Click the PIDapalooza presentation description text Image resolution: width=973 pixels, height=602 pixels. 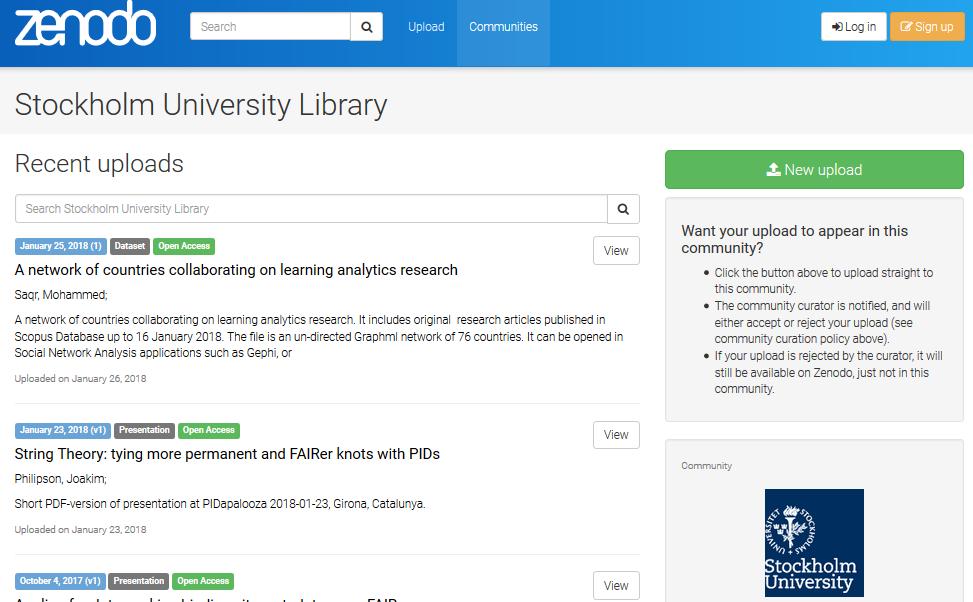(220, 504)
